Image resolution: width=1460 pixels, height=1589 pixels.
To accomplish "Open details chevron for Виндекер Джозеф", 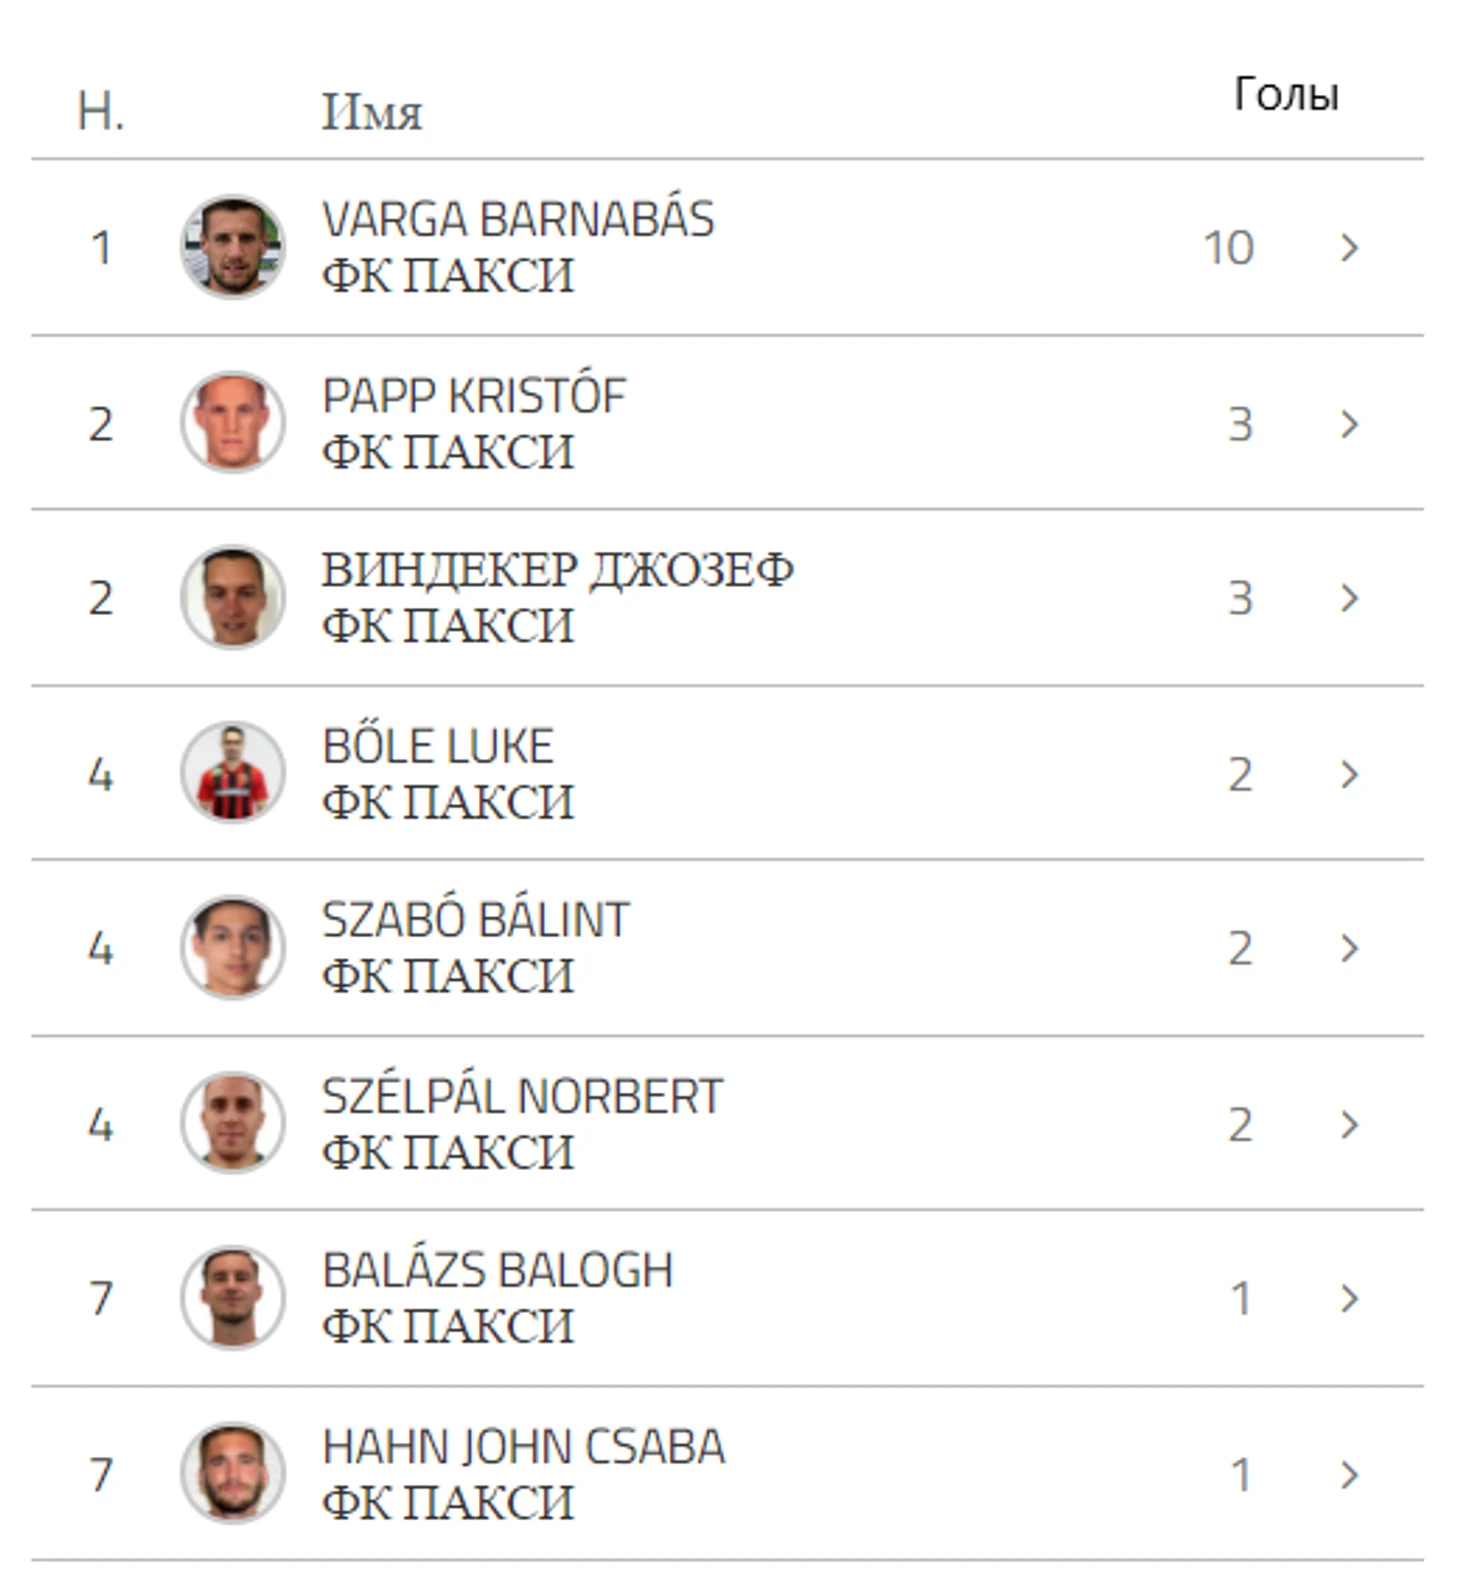I will pyautogui.click(x=1349, y=598).
